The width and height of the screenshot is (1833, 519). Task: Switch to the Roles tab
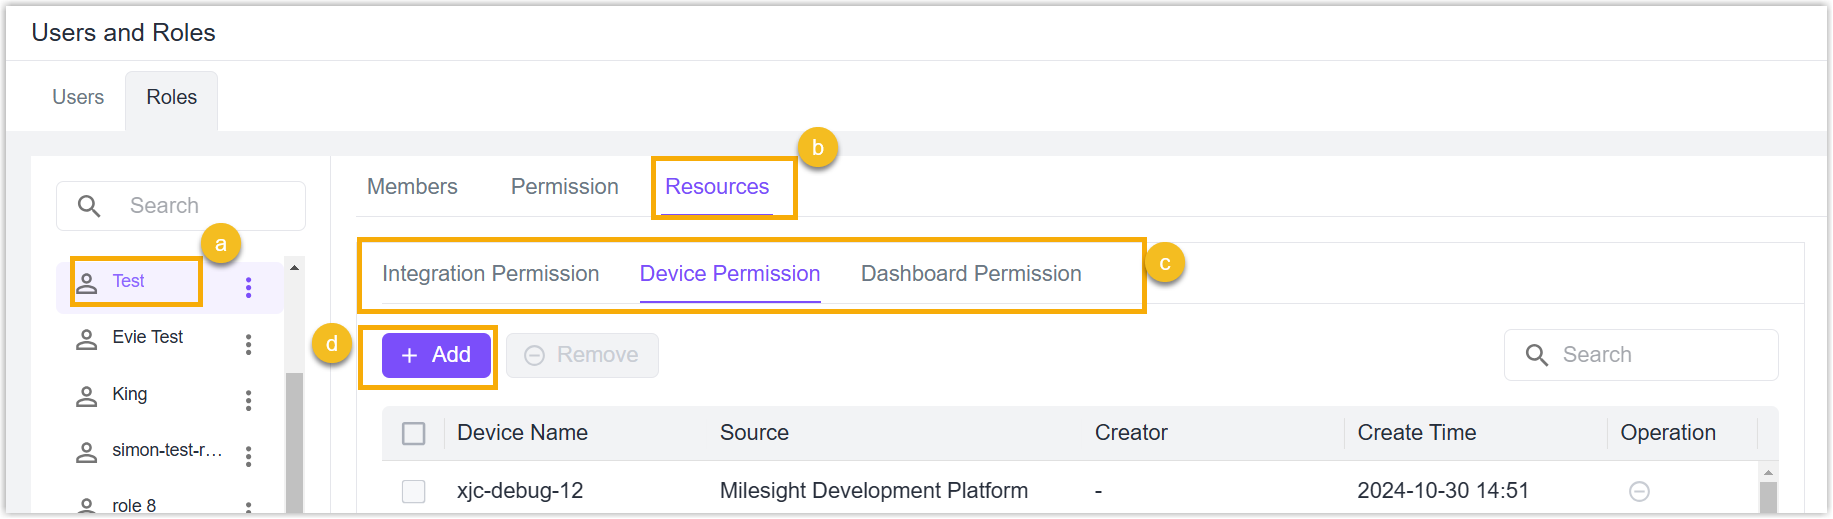172,97
